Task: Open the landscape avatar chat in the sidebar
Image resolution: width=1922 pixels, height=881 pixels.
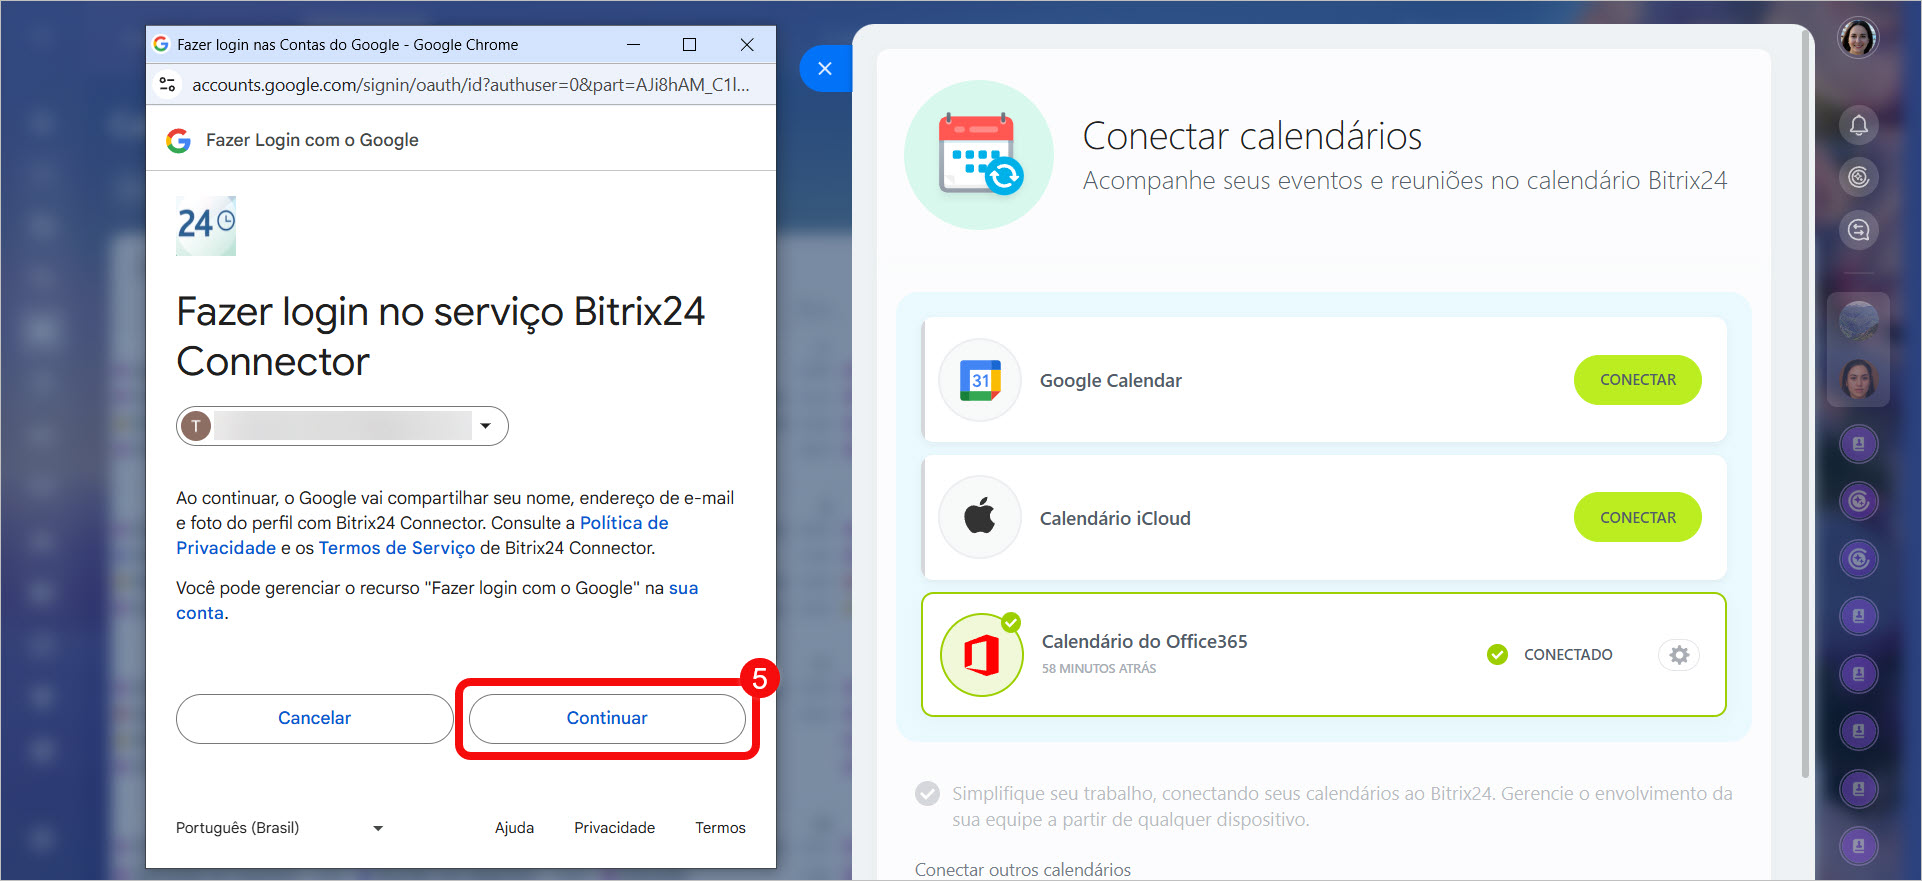Action: (x=1858, y=322)
